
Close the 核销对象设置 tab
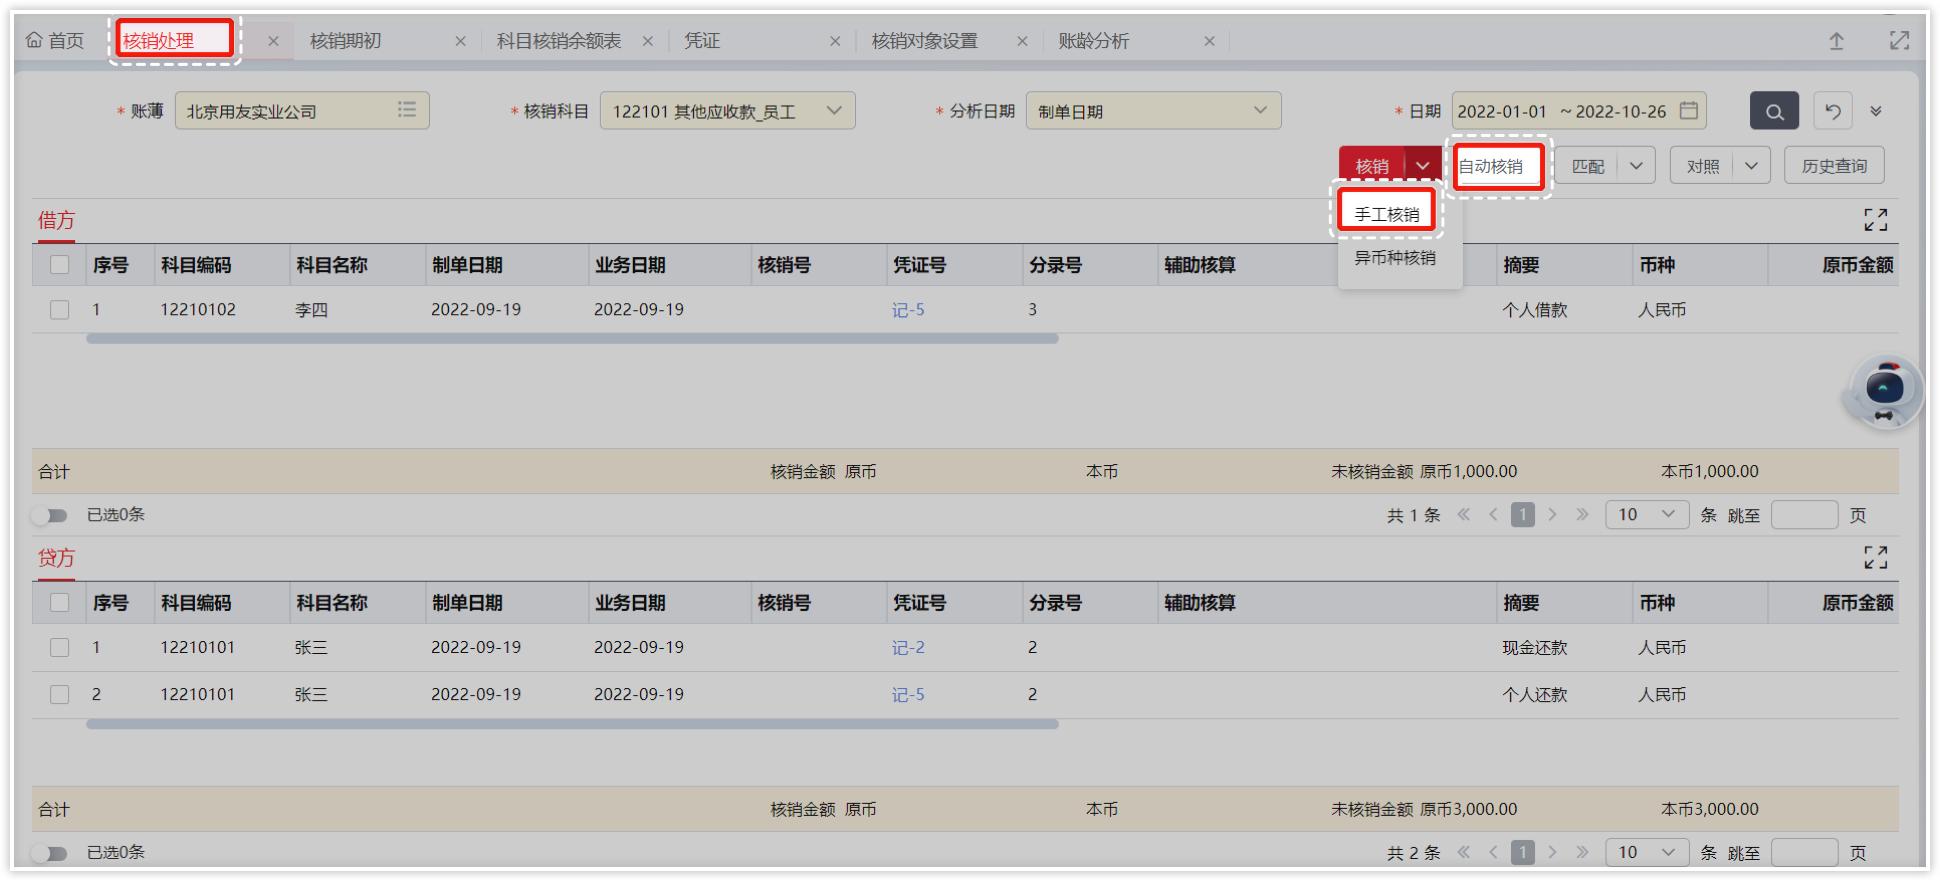1022,41
